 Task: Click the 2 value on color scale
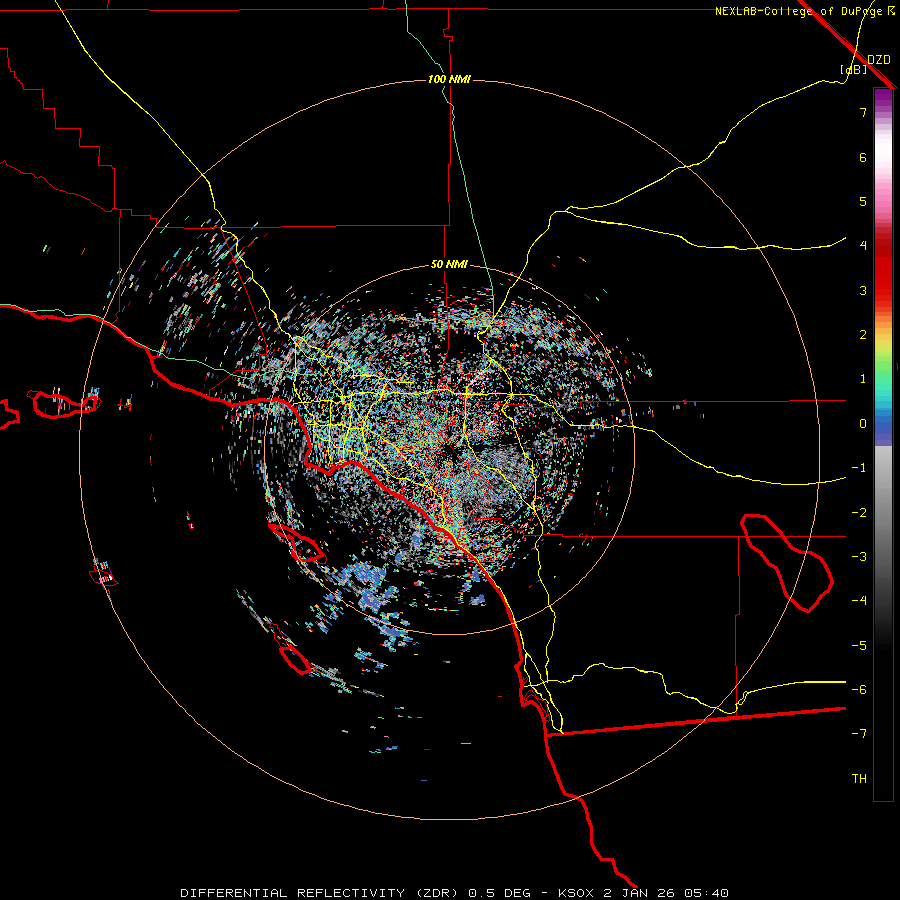point(863,335)
